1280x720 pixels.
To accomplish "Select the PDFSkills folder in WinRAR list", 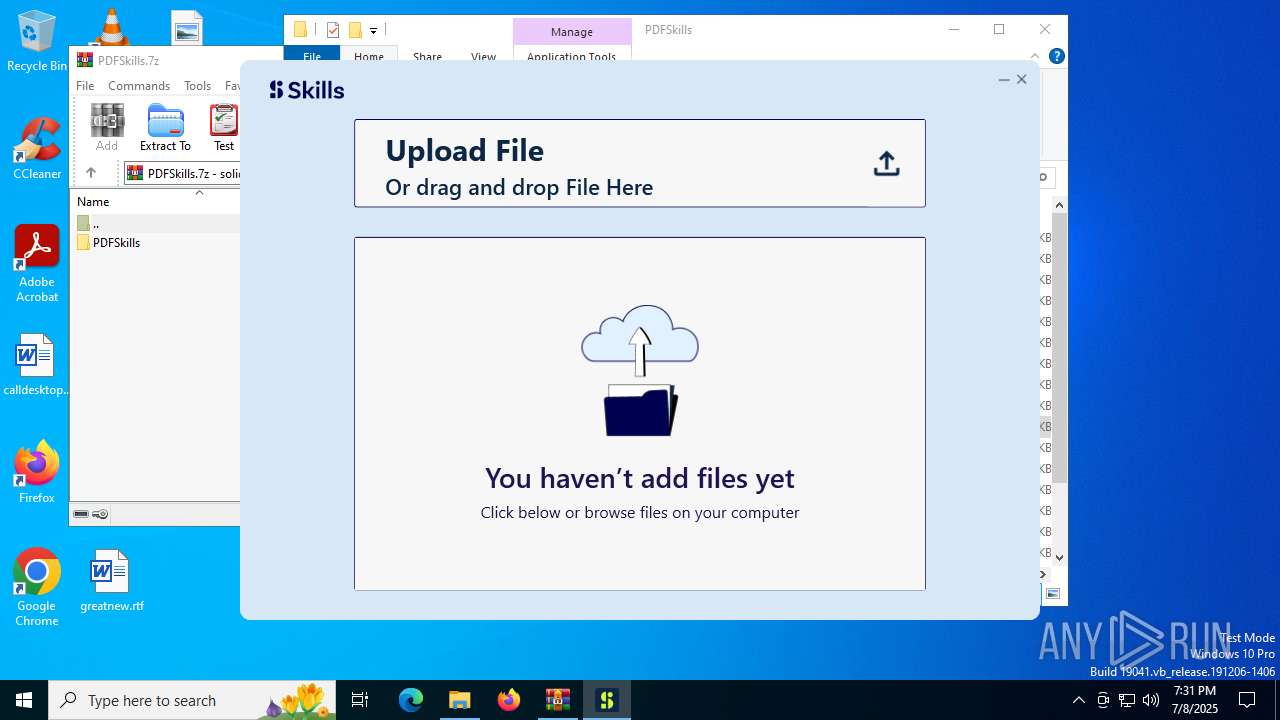I will tap(116, 243).
